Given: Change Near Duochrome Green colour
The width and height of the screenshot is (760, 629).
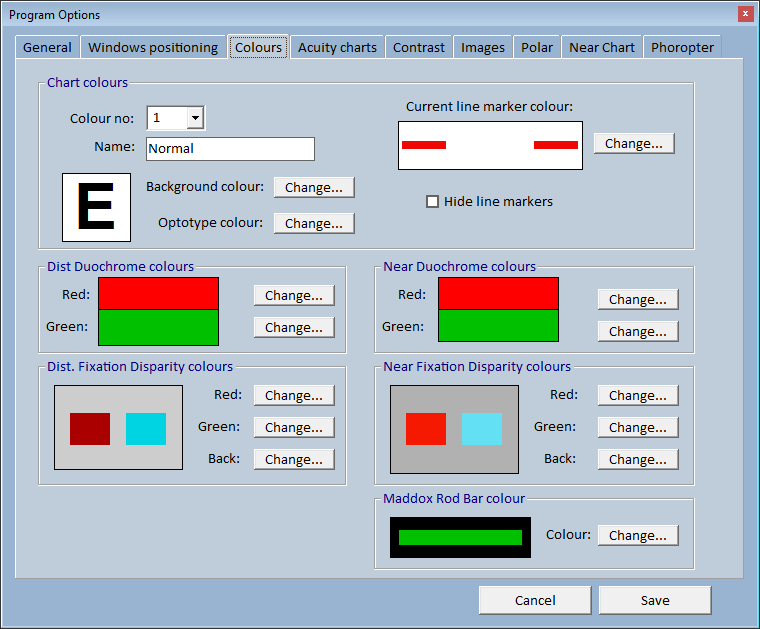Looking at the screenshot, I should [638, 331].
